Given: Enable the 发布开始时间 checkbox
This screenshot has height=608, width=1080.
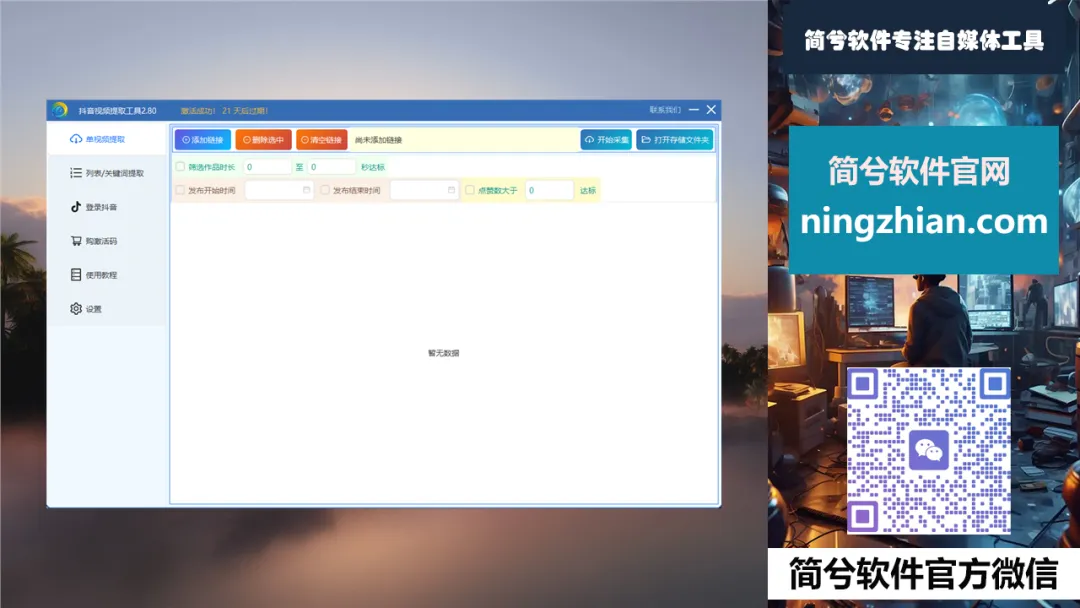Looking at the screenshot, I should pos(180,190).
